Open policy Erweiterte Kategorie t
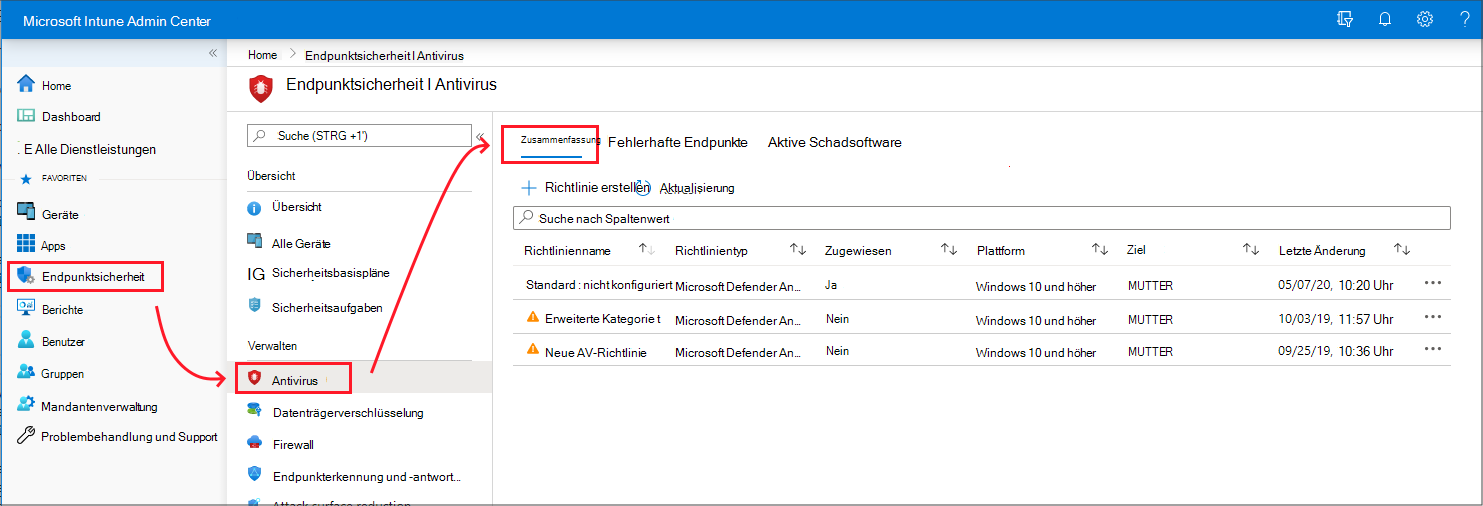The height and width of the screenshot is (506, 1483). click(603, 318)
